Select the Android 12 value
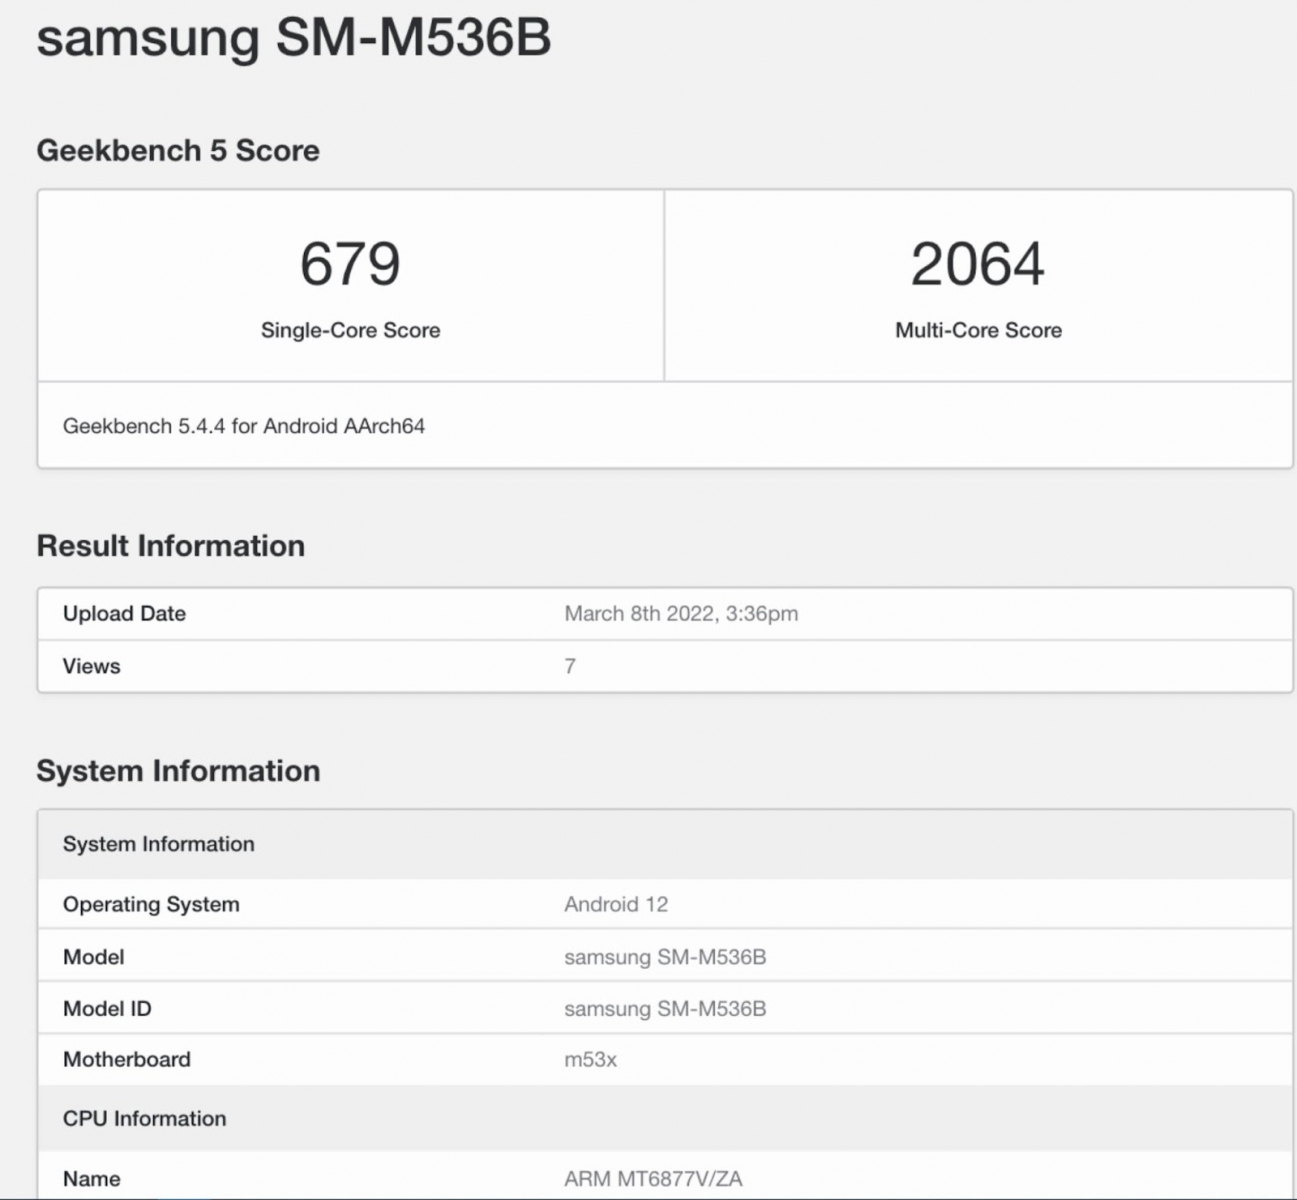The image size is (1297, 1200). (x=616, y=904)
